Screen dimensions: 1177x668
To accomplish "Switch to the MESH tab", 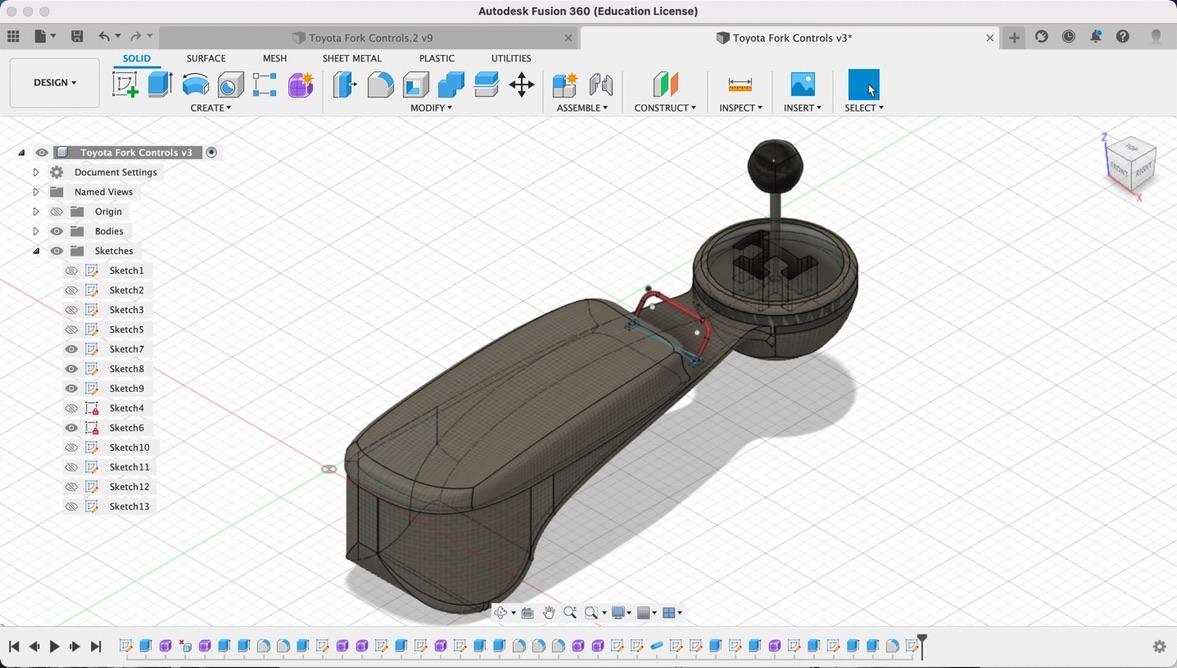I will point(275,58).
